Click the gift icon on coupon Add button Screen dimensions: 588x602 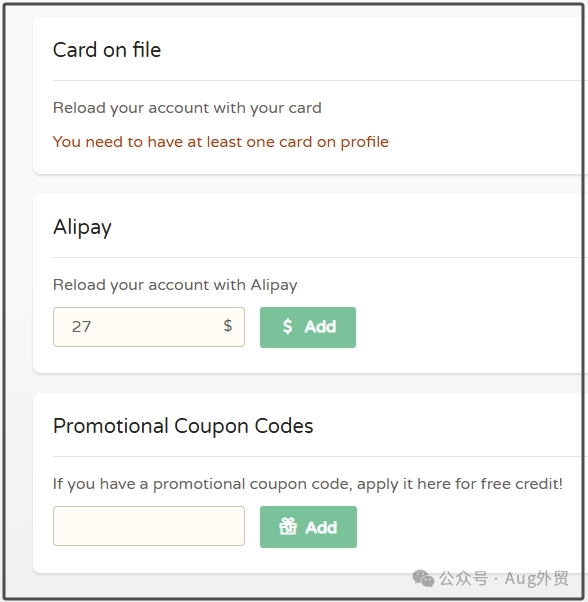click(288, 526)
